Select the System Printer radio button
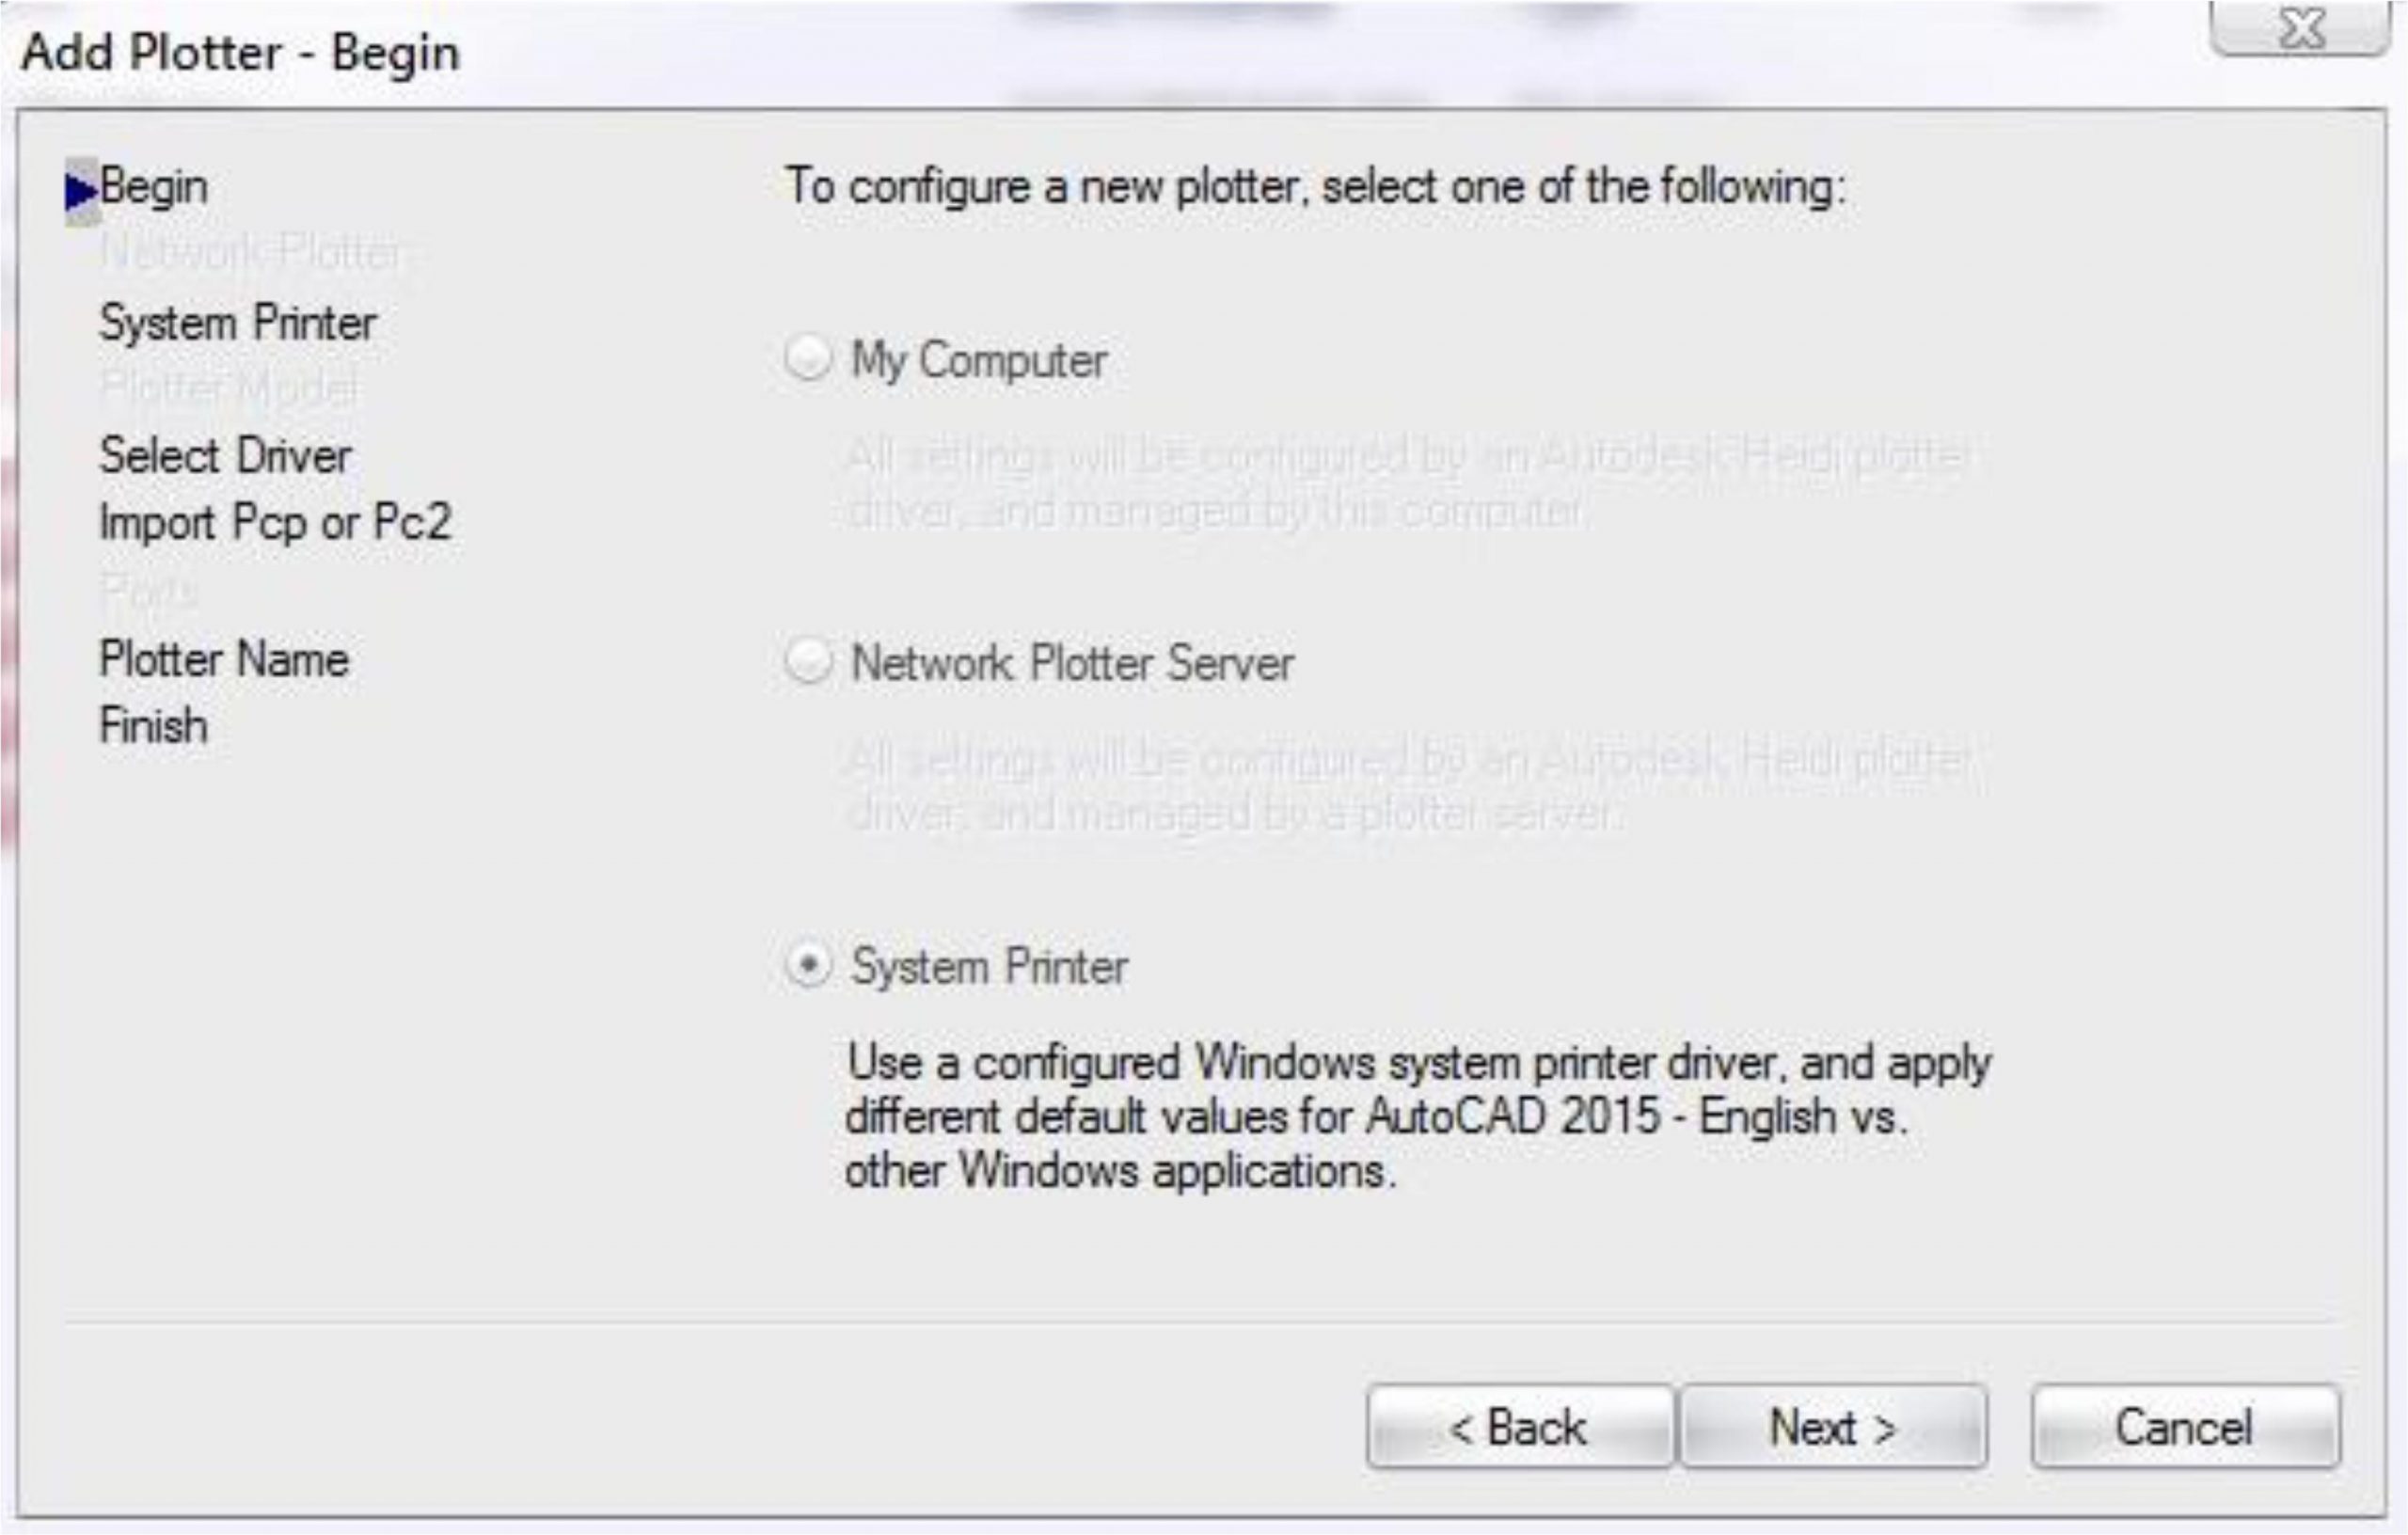Screen dimensions: 2408x1535 coord(808,965)
